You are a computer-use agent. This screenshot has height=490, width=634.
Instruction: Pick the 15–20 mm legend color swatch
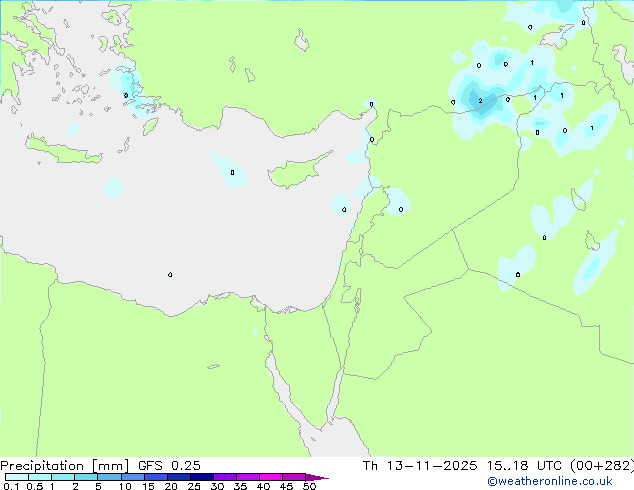point(155,477)
